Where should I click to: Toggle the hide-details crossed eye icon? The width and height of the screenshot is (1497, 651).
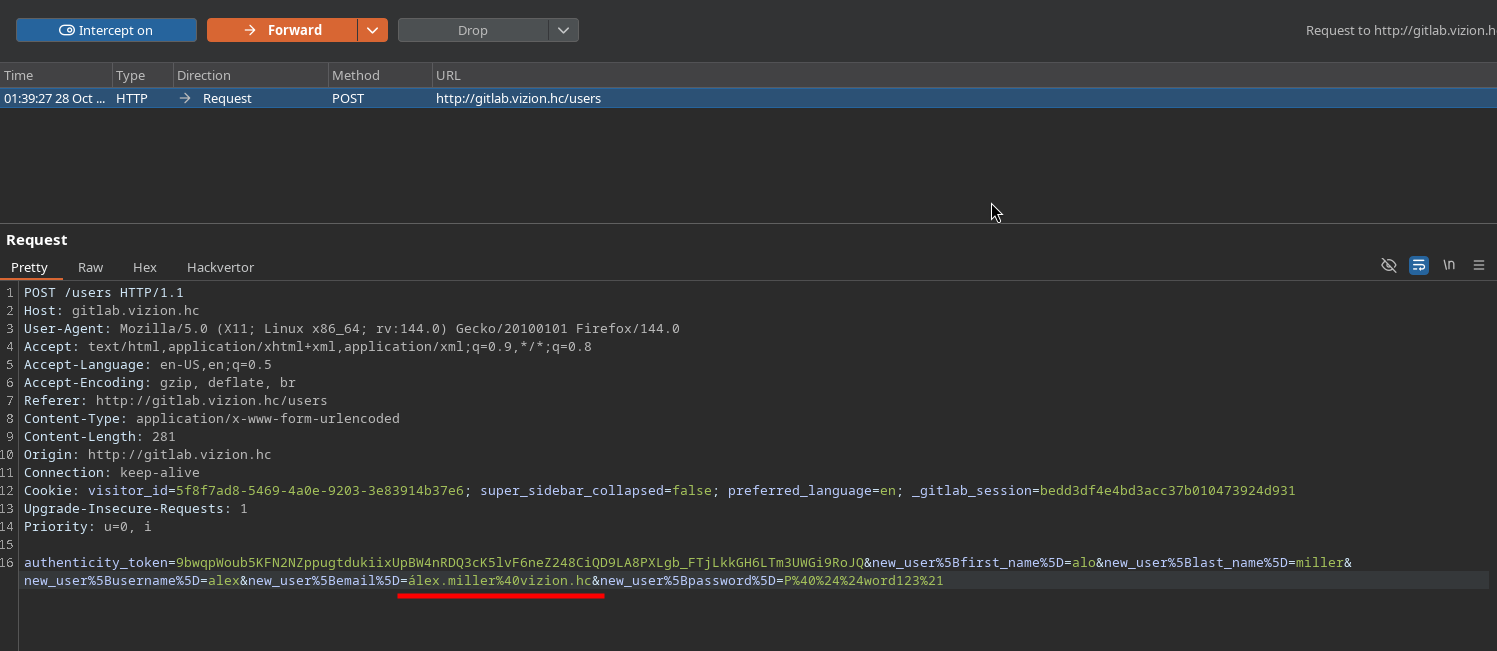coord(1388,265)
